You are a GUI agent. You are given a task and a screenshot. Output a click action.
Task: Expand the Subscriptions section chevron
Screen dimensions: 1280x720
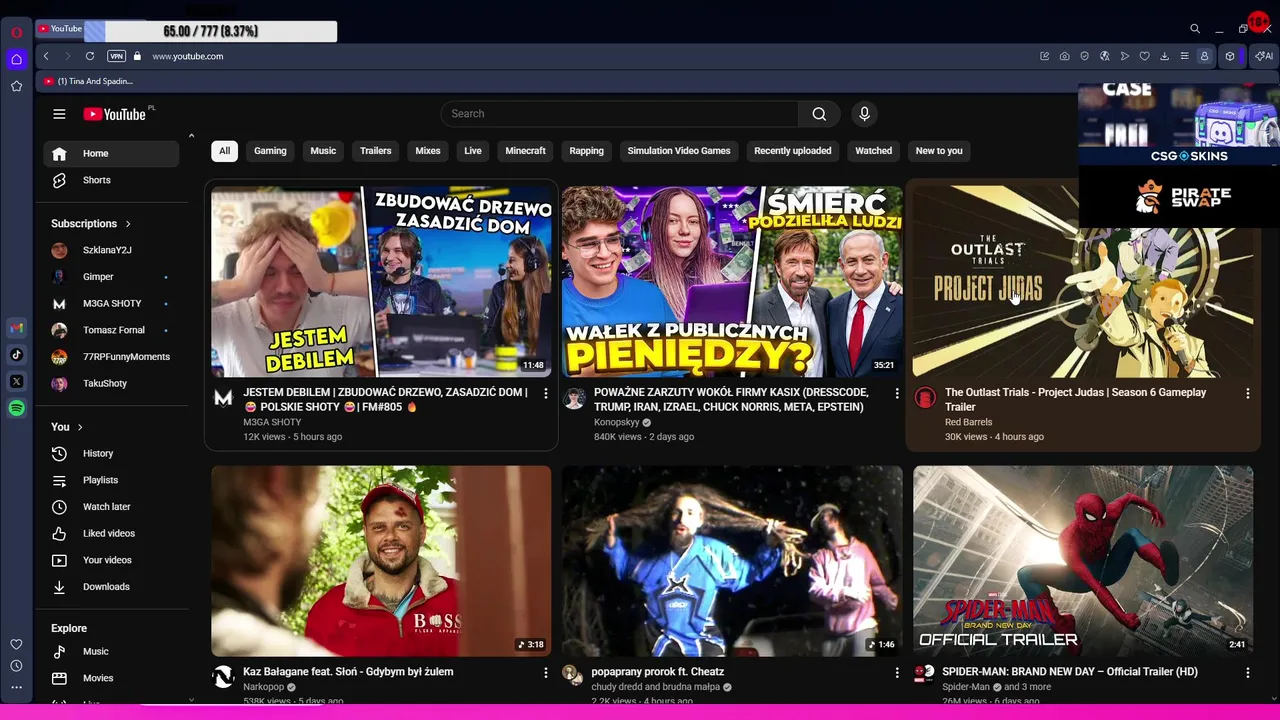click(x=128, y=224)
